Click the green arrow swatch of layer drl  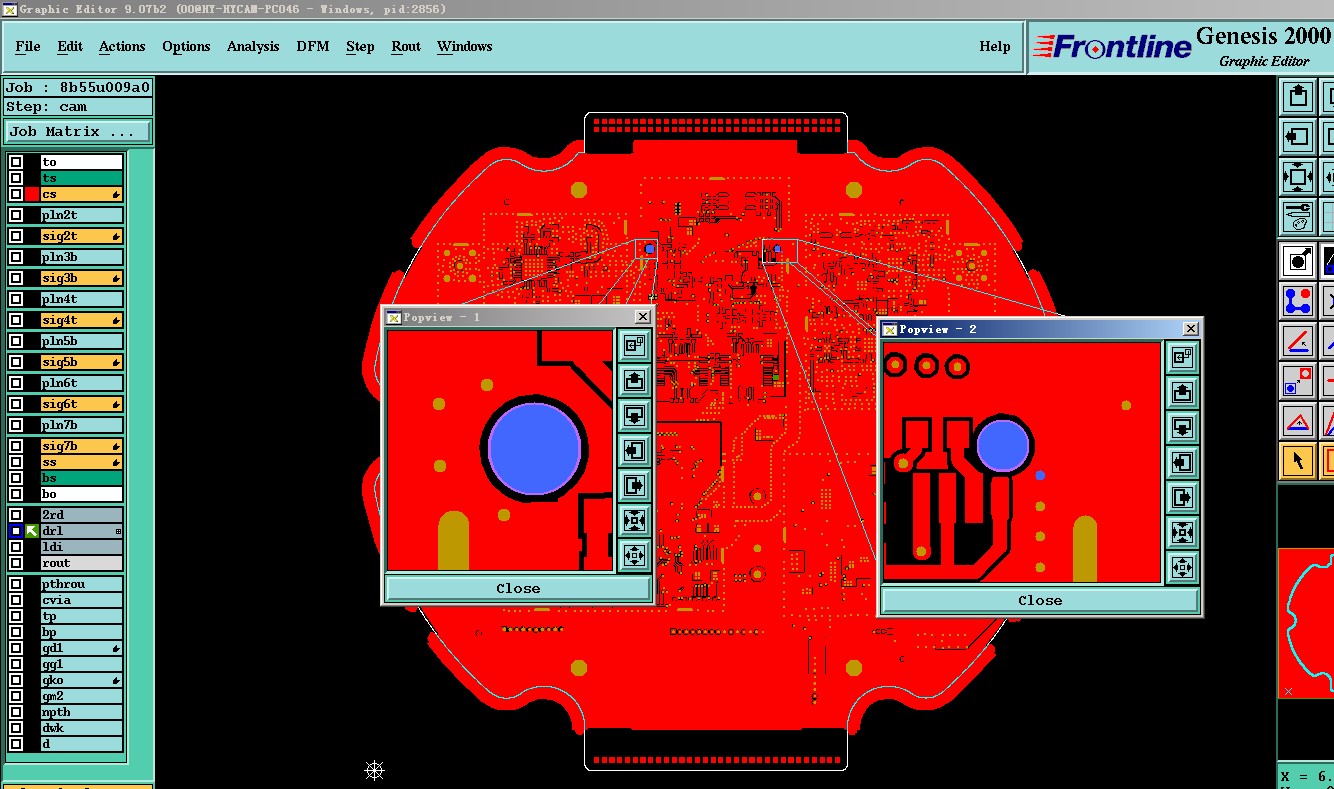click(x=32, y=531)
